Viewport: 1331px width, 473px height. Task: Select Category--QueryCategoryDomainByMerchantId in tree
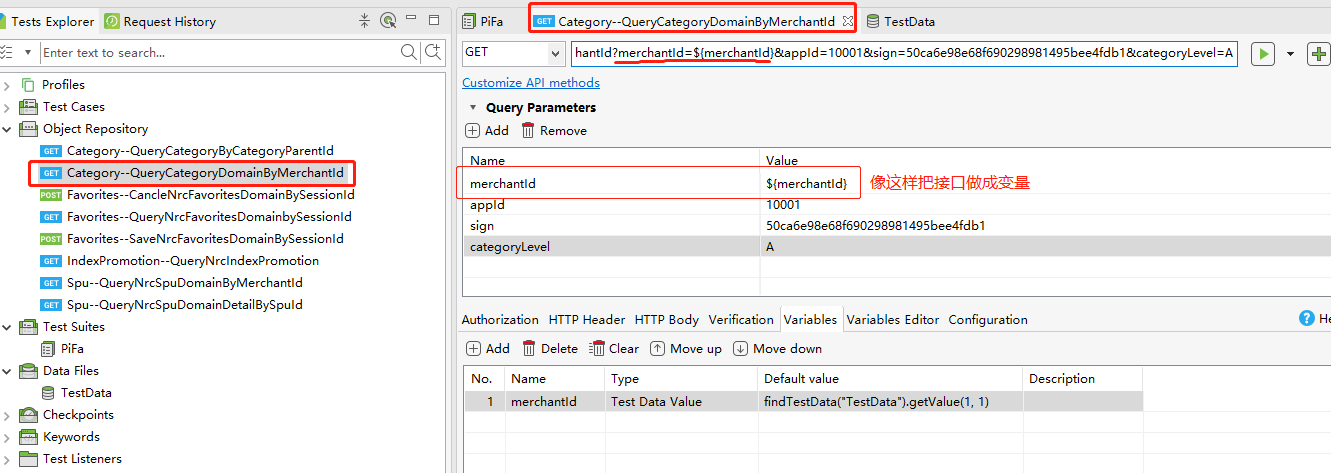pyautogui.click(x=205, y=173)
